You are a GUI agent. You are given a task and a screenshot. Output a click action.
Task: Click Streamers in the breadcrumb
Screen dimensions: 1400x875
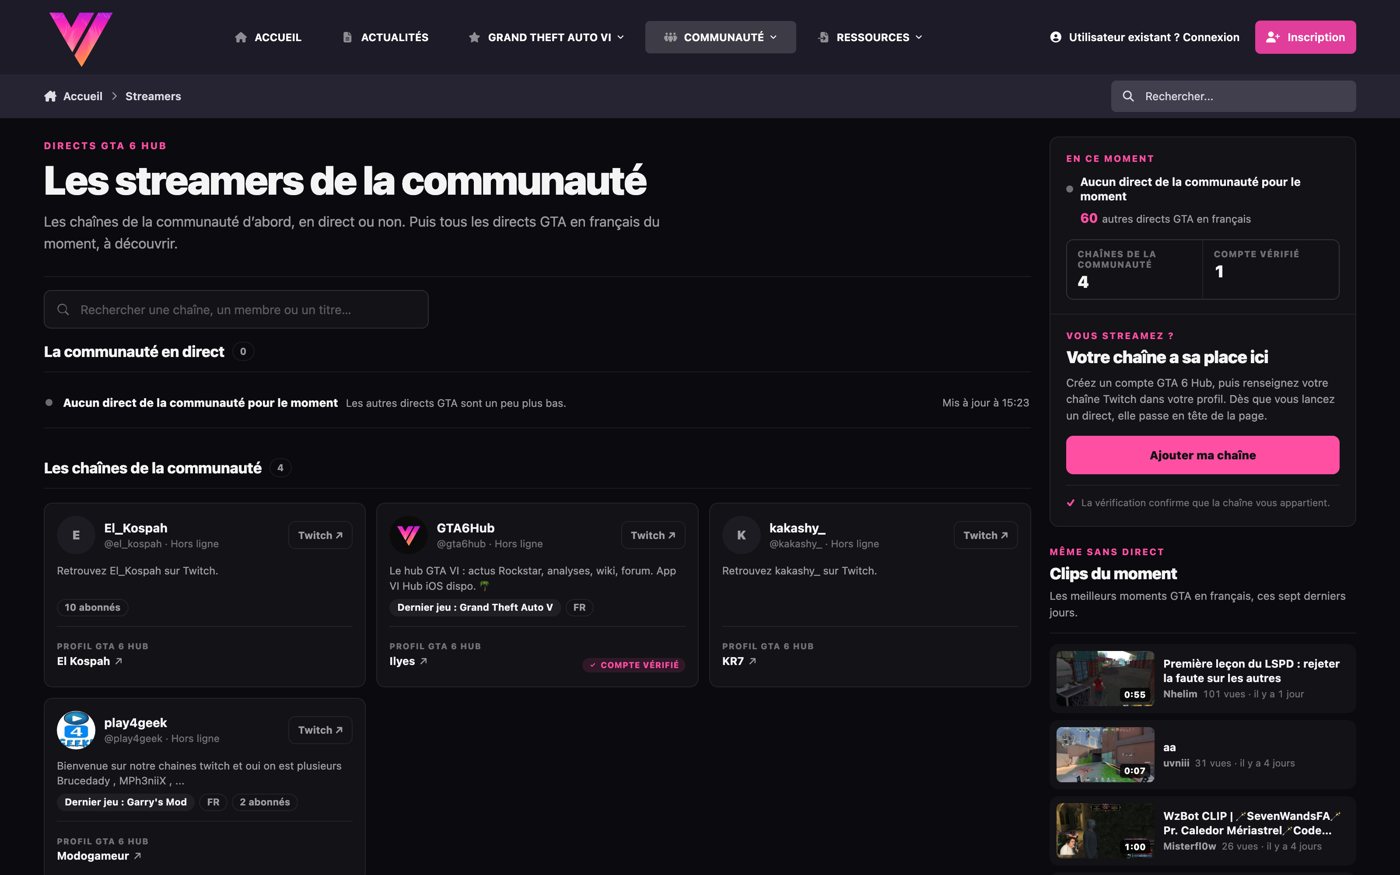pos(153,96)
